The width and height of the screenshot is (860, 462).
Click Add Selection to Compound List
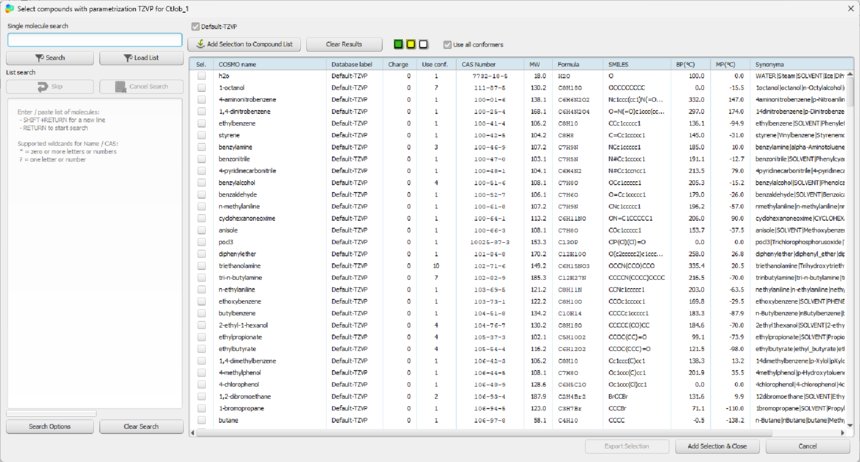click(245, 45)
